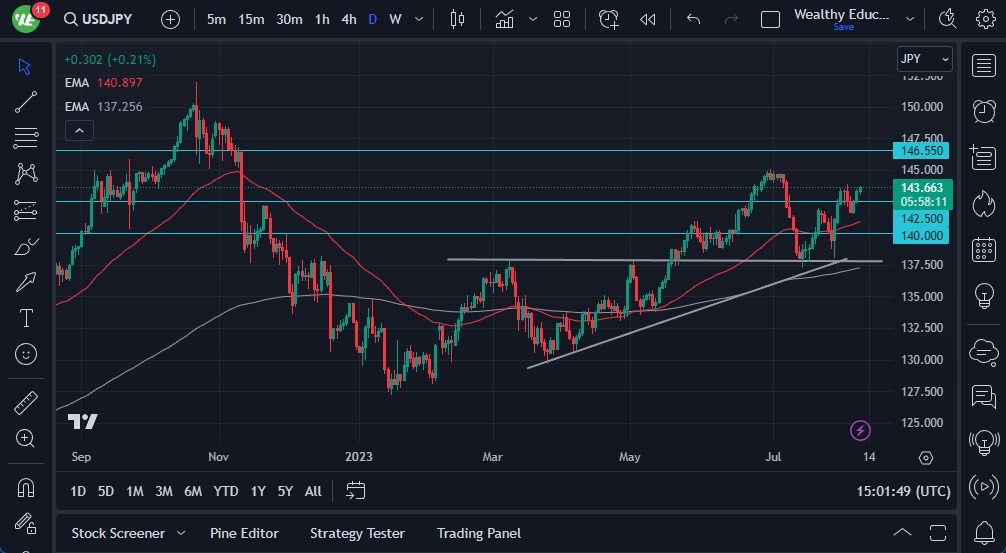The image size is (1006, 553).
Task: Open the ruler measure tool
Action: 26,403
